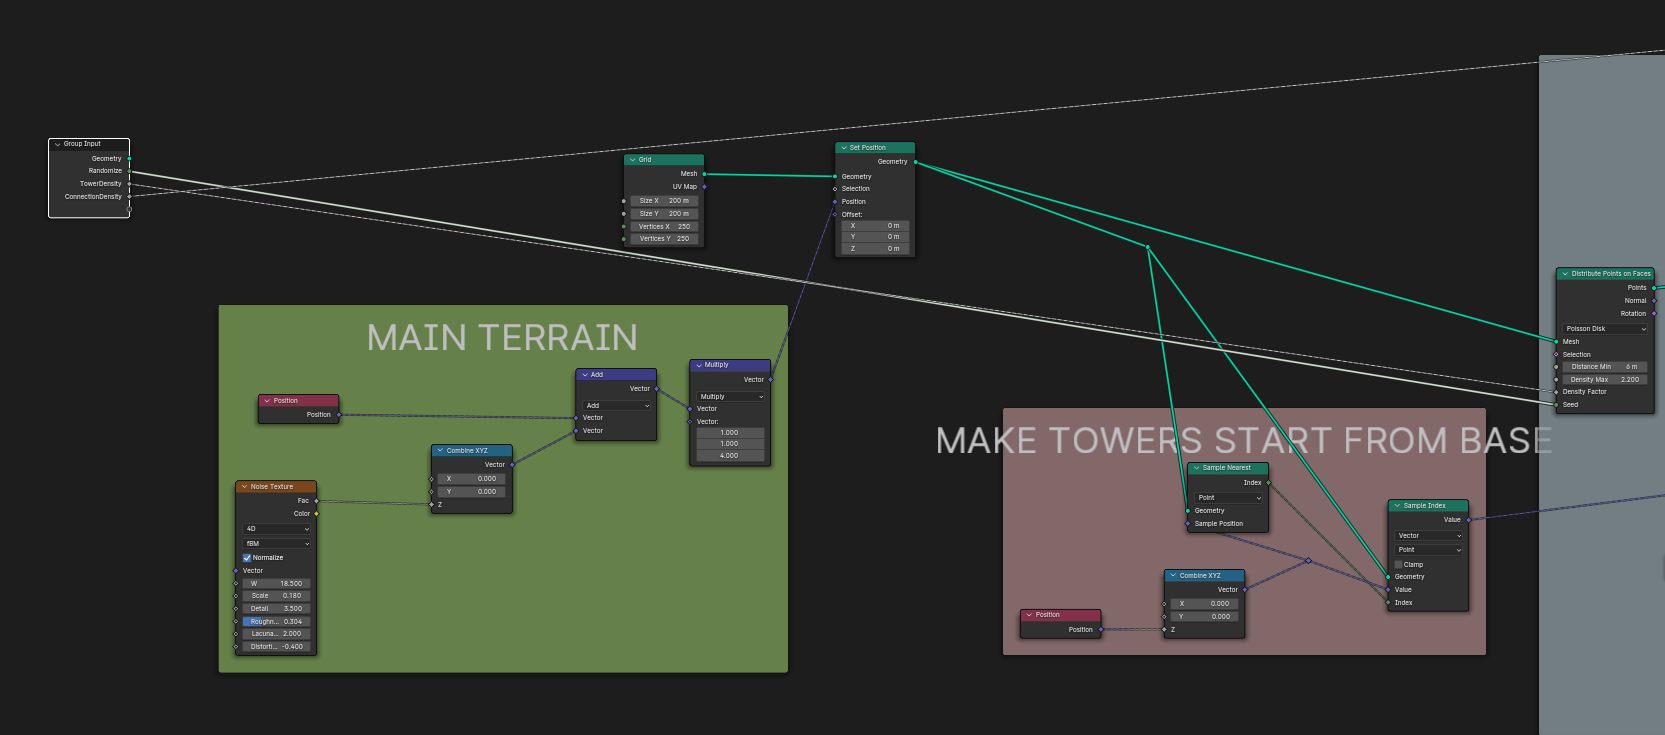
Task: Adjust the Roughness slider in Noise Texture
Action: (277, 622)
